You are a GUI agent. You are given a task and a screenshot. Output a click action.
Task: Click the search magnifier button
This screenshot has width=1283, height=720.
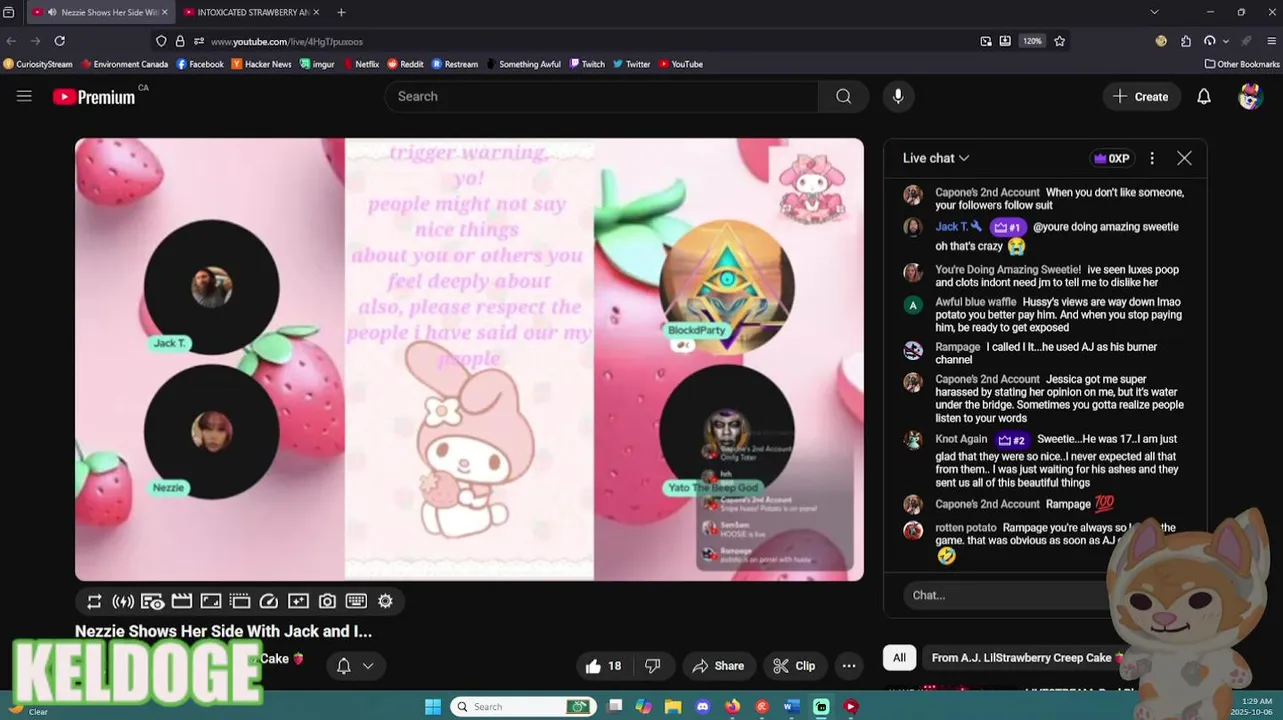843,96
